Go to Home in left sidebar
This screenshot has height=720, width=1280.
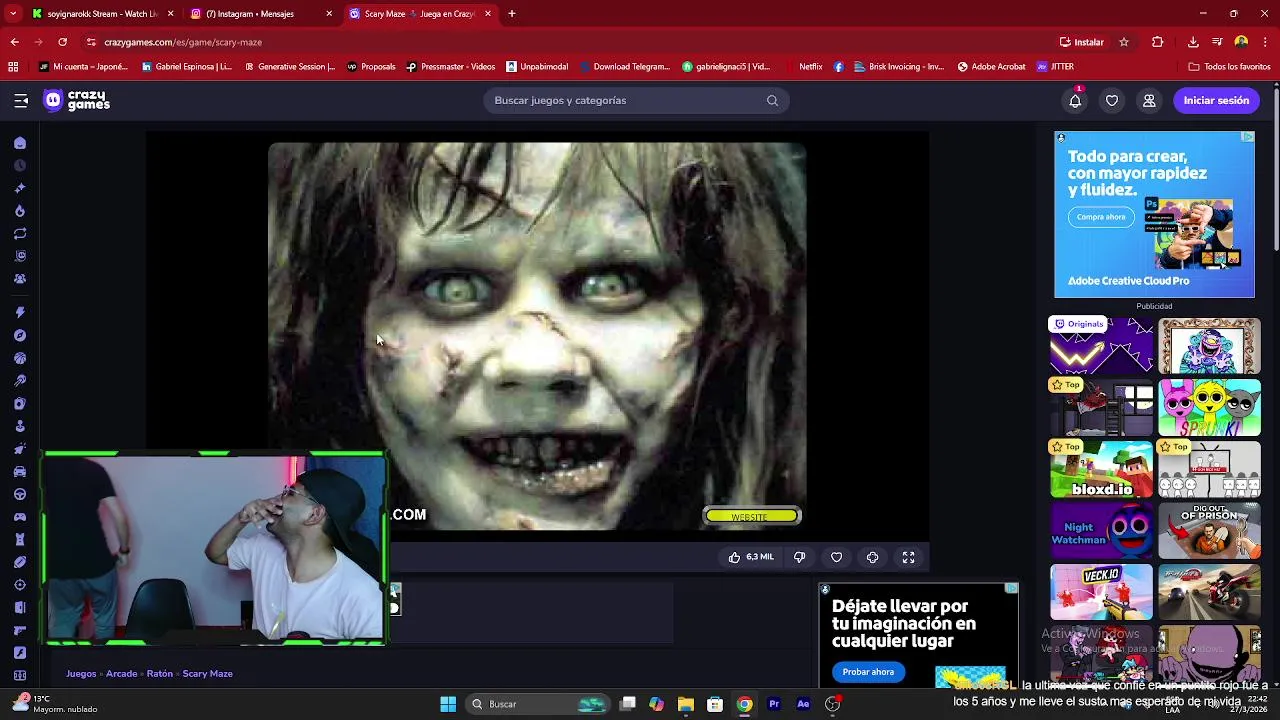pos(20,143)
